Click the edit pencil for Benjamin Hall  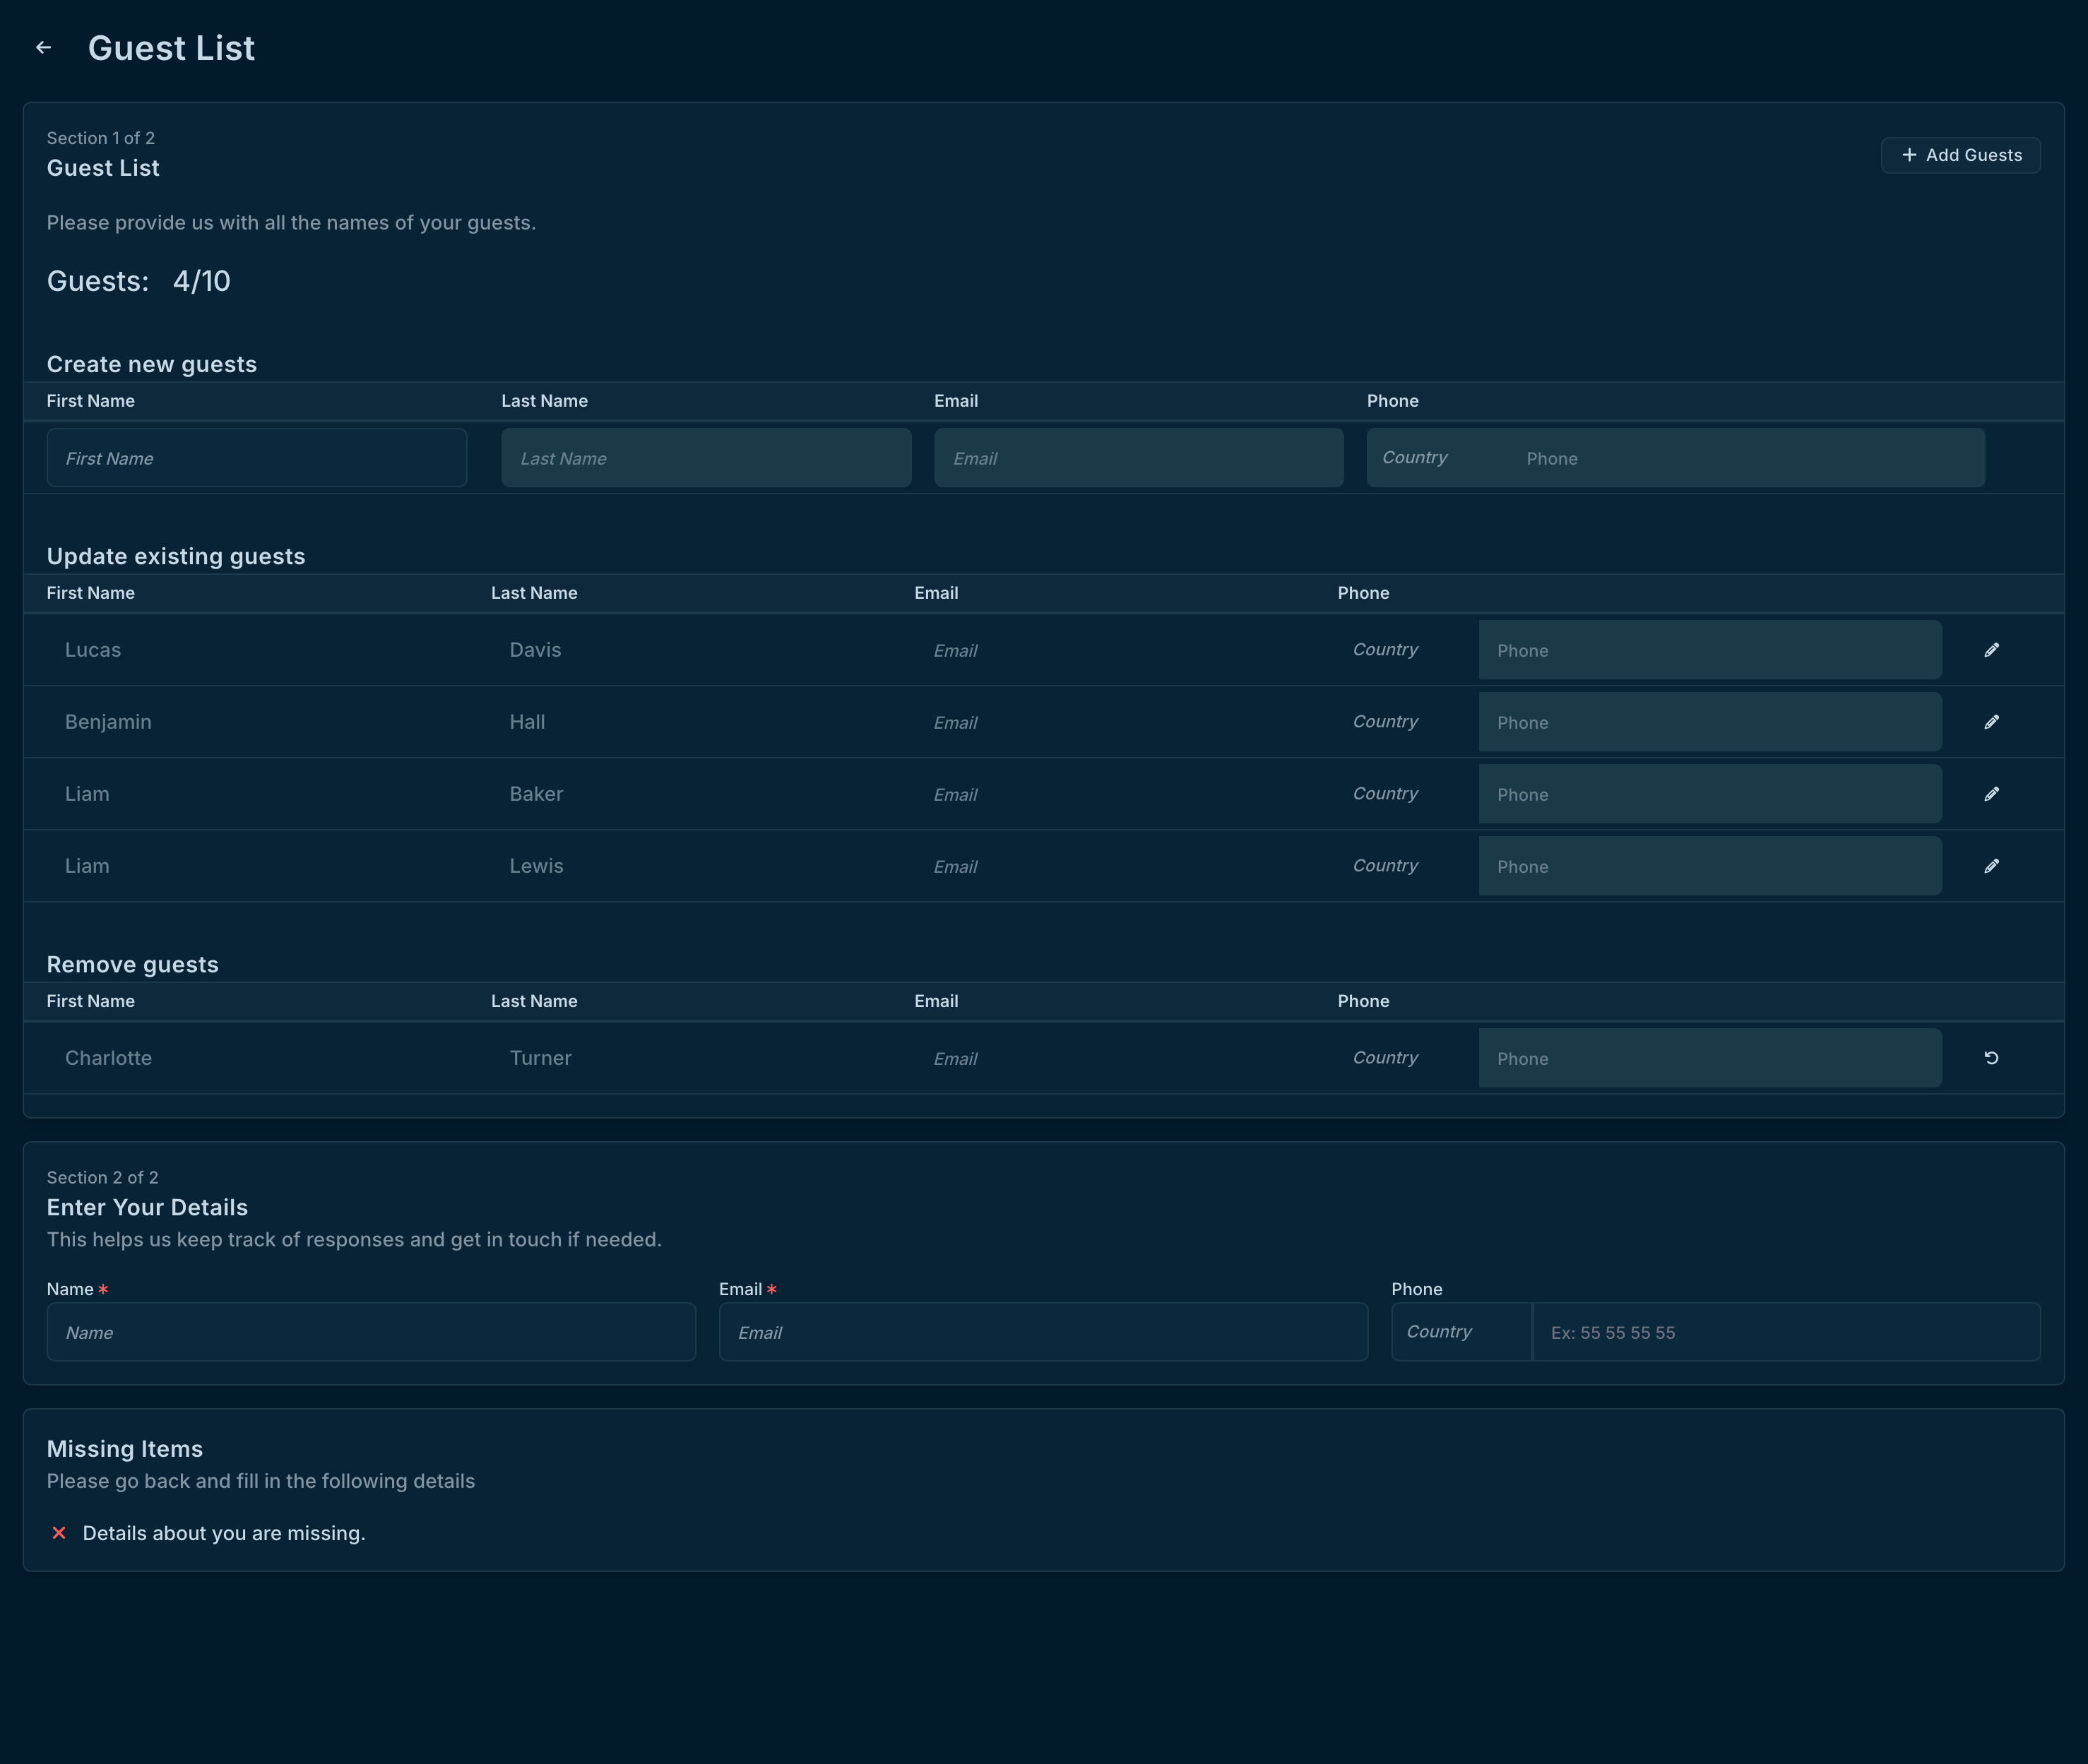(1991, 722)
